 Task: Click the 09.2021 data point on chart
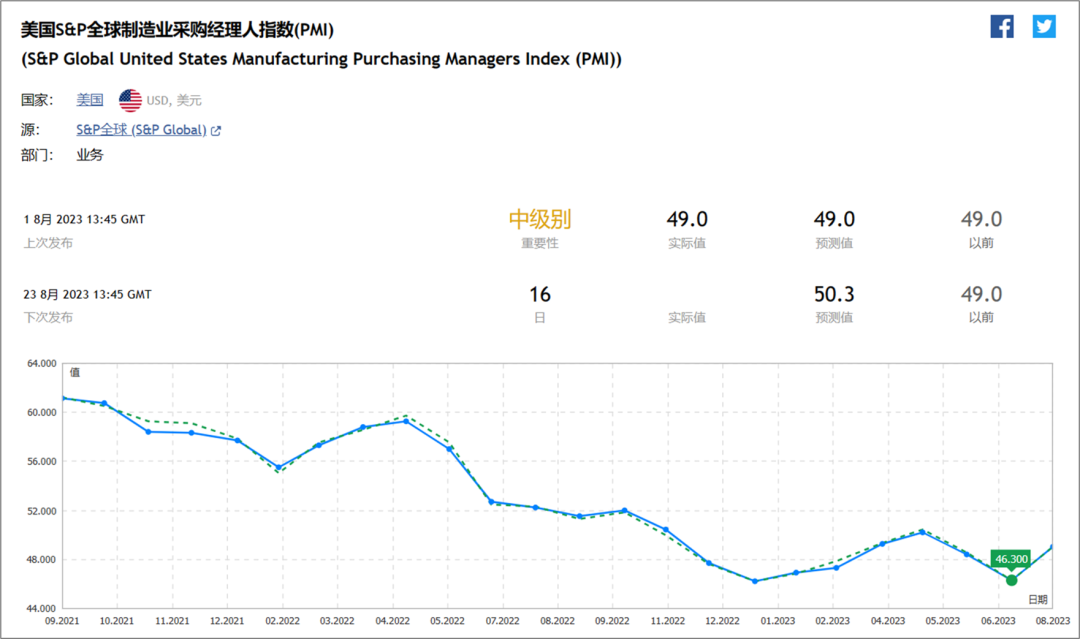click(63, 398)
